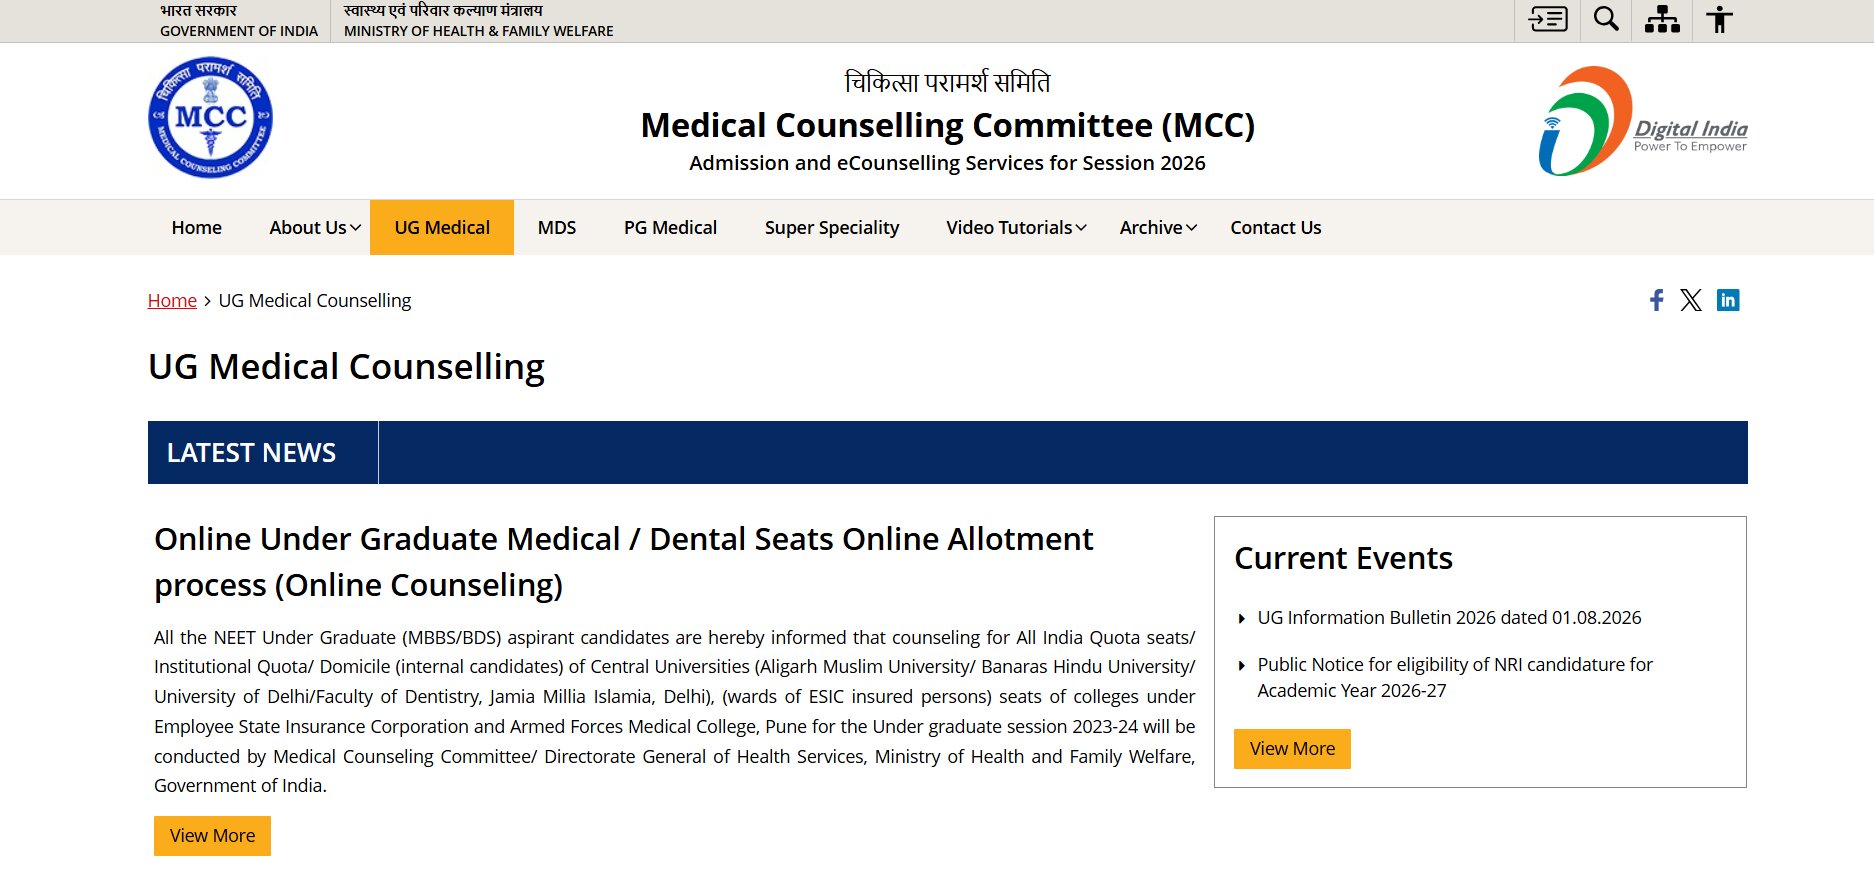Click View More under Current Events
This screenshot has height=884, width=1874.
pyautogui.click(x=1292, y=749)
